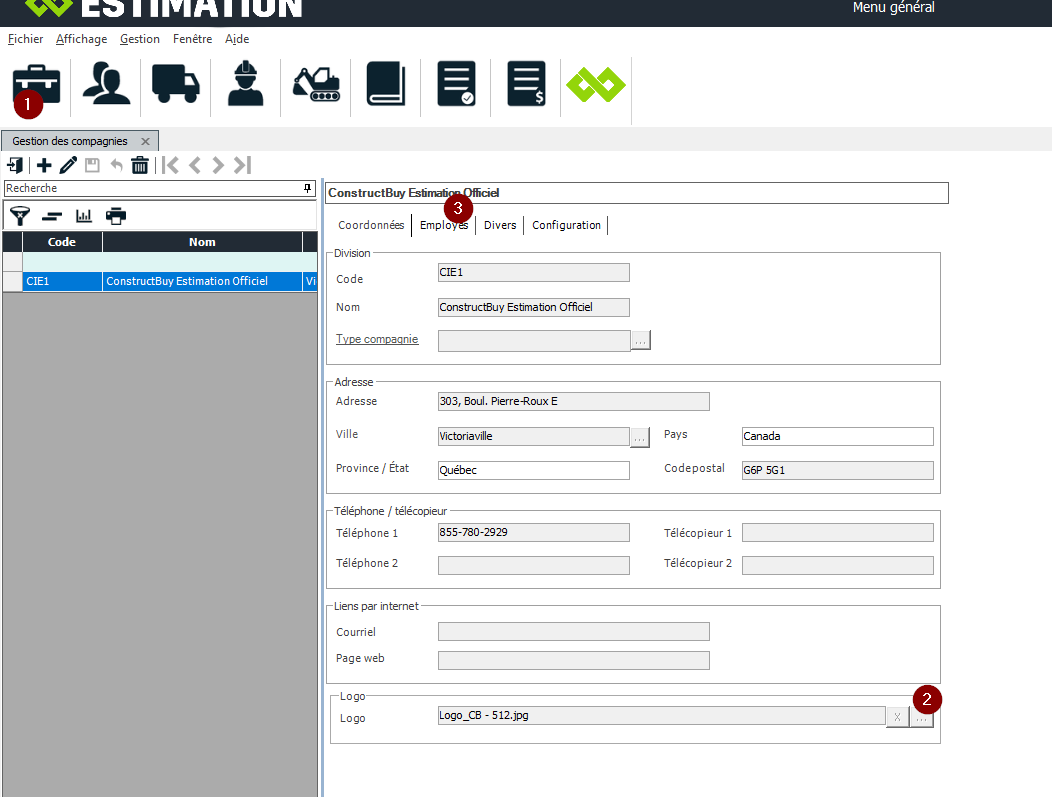Click the Courriel field
The image size is (1052, 797).
[x=574, y=631]
